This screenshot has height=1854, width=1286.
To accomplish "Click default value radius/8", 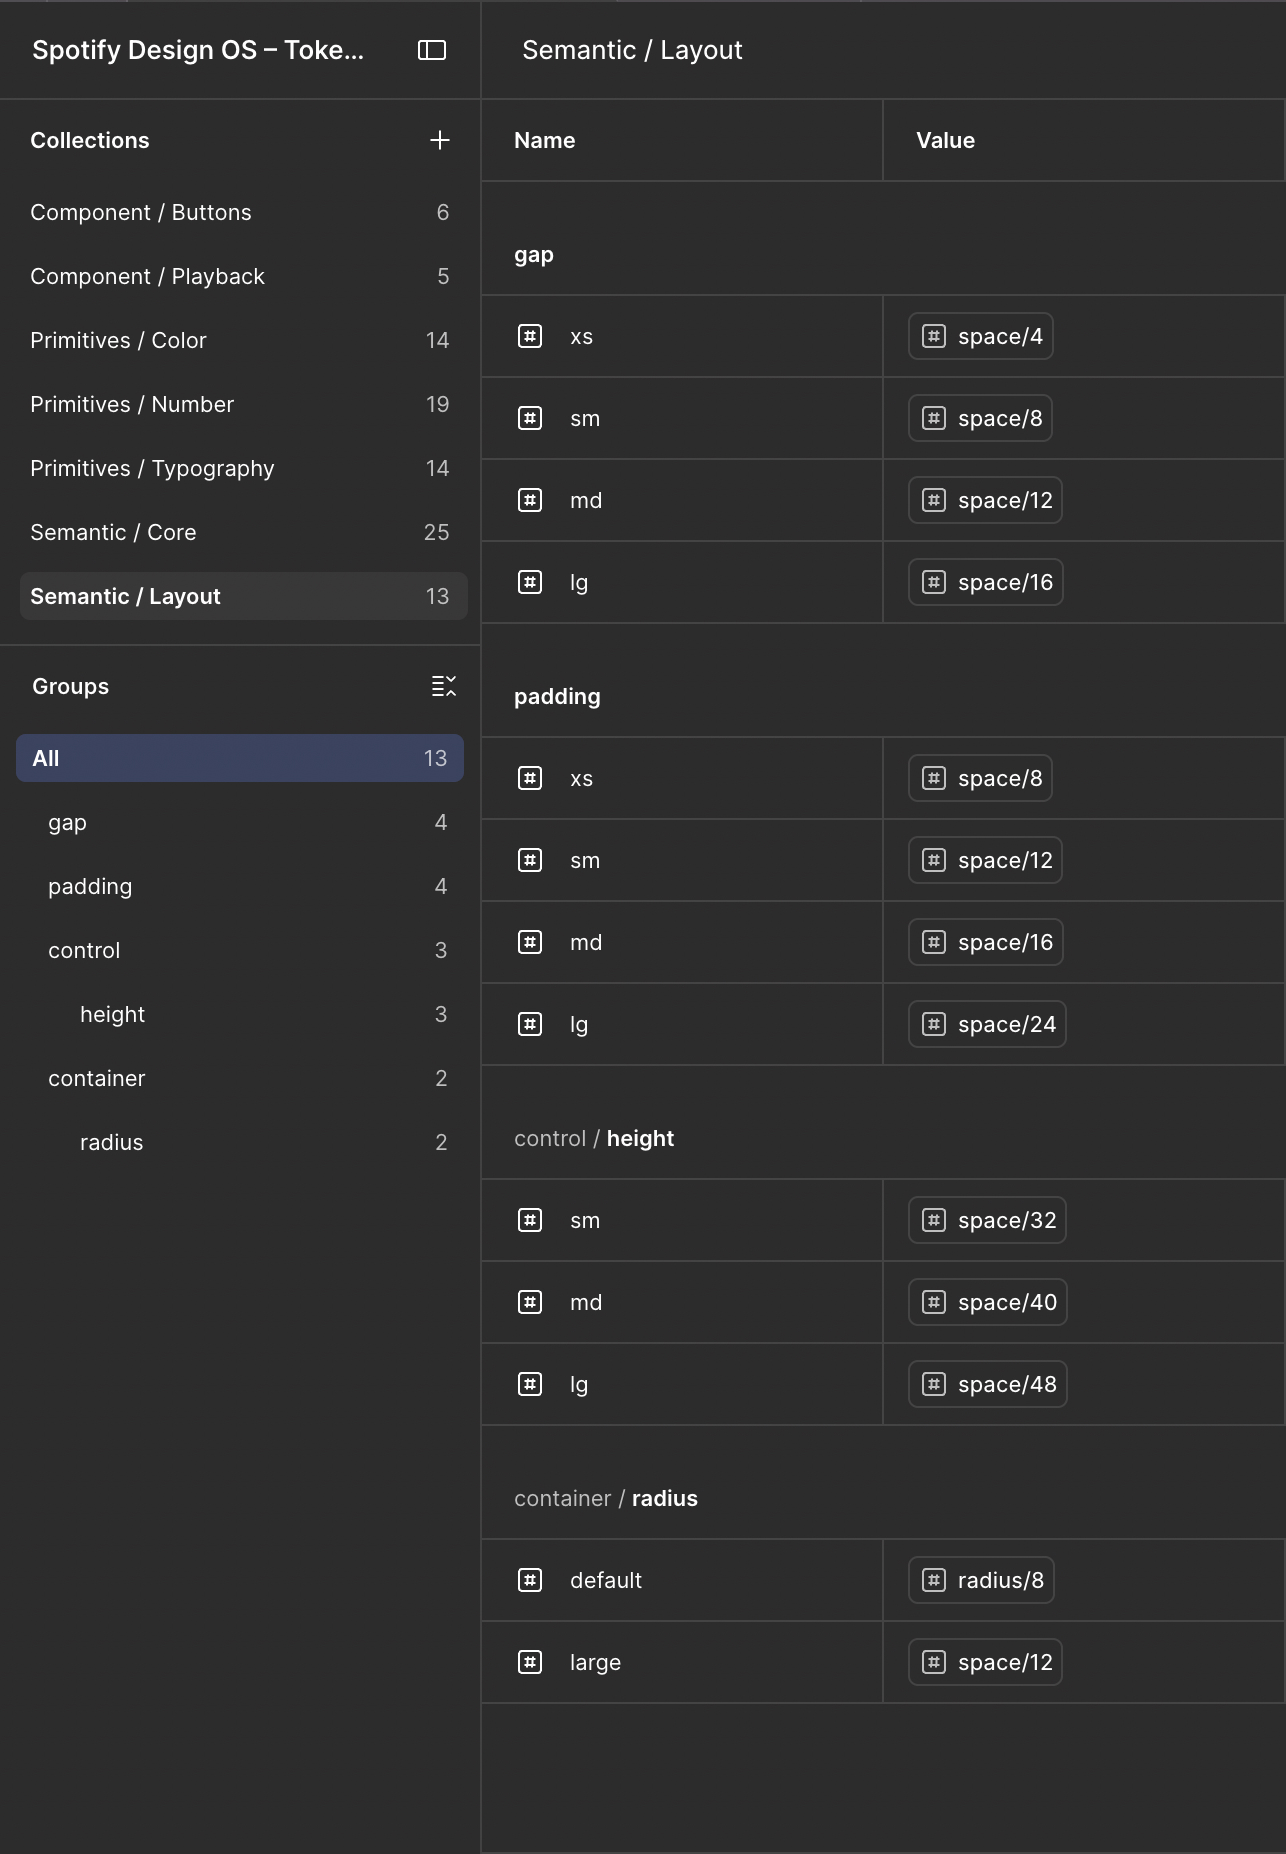I will pos(982,1580).
